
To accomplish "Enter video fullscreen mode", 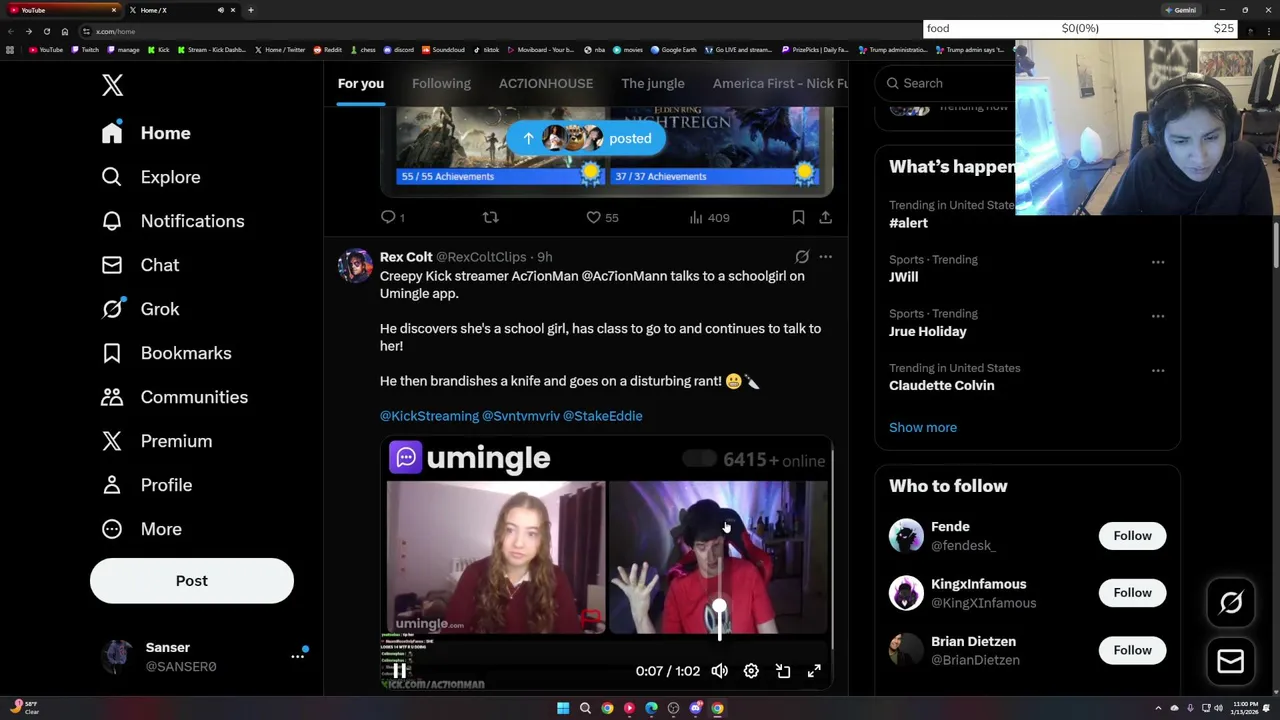I will (814, 671).
